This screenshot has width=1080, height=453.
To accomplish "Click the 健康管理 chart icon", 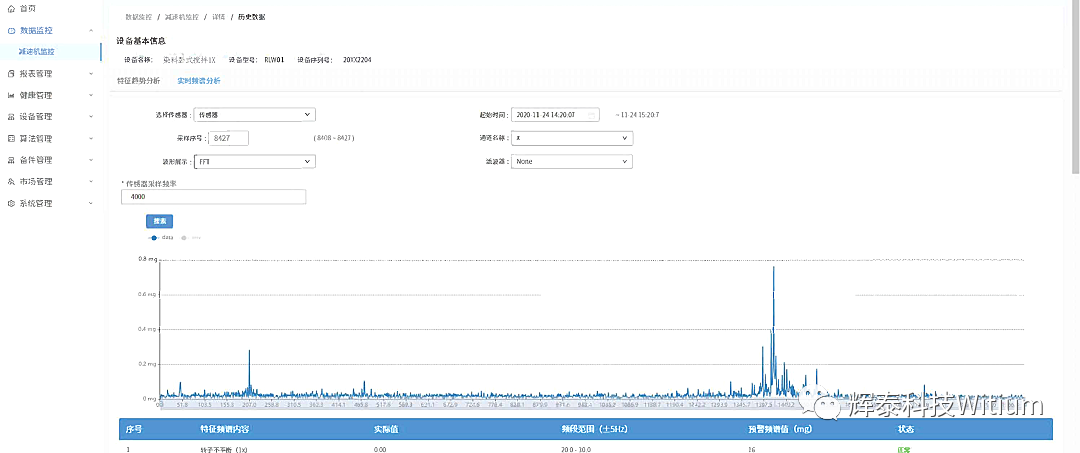I will tap(10, 95).
